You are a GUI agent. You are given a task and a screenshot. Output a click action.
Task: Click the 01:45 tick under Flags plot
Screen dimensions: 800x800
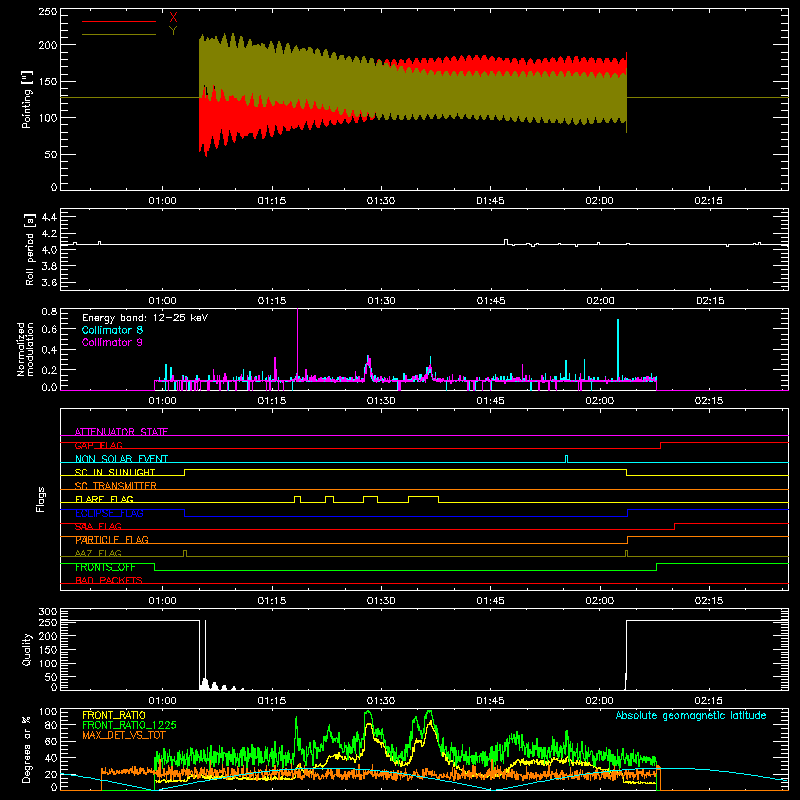[490, 601]
